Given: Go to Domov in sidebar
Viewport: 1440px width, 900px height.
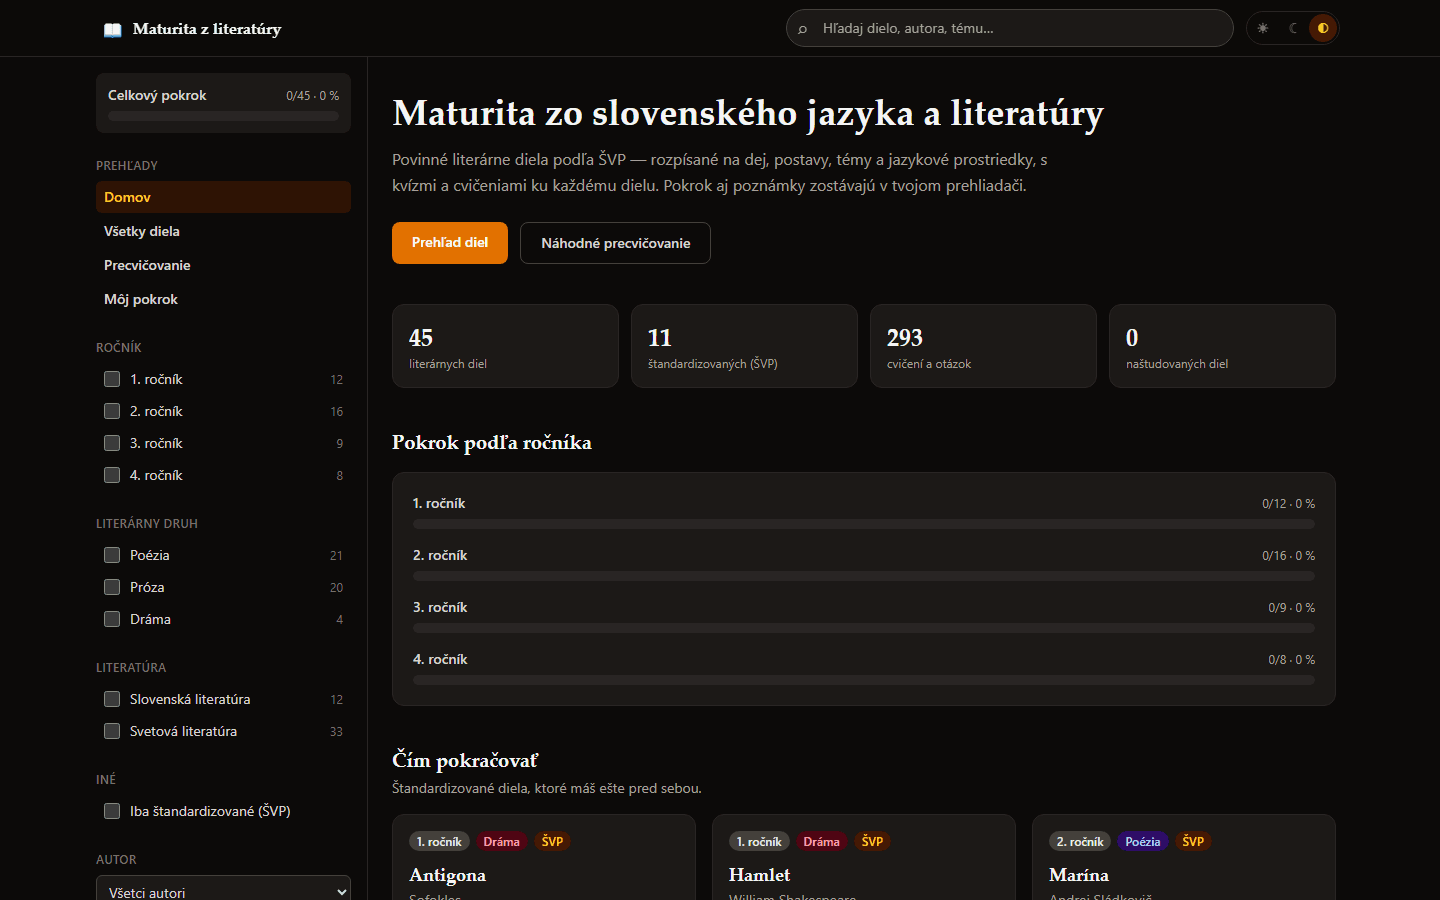Looking at the screenshot, I should (223, 197).
